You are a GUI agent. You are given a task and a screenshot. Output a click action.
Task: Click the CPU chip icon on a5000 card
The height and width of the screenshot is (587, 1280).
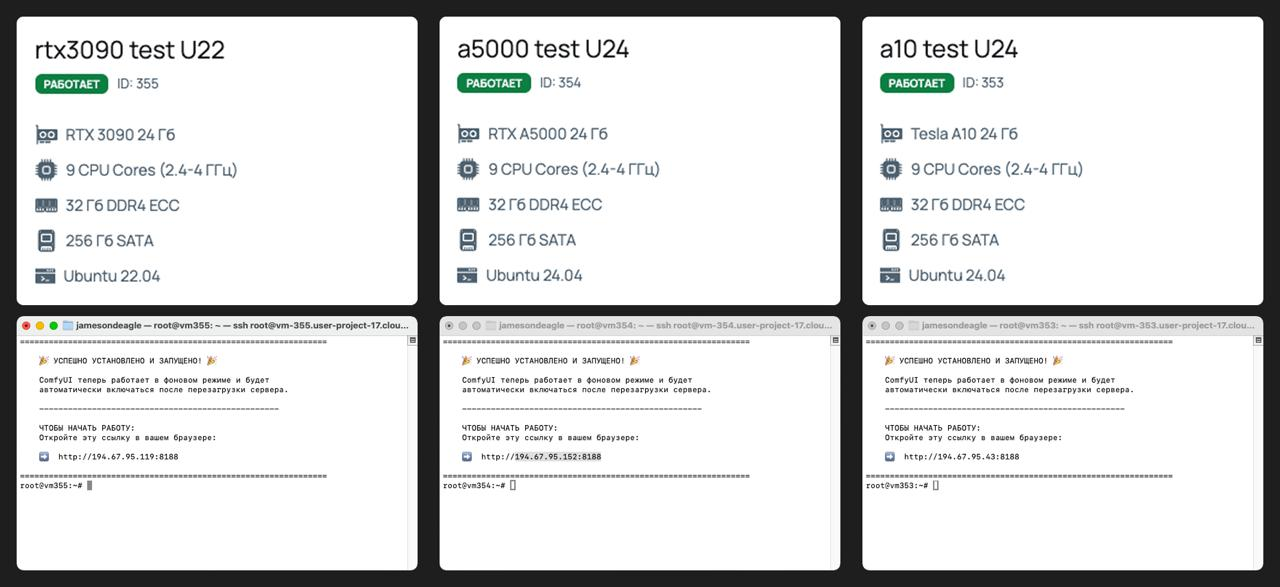(468, 169)
